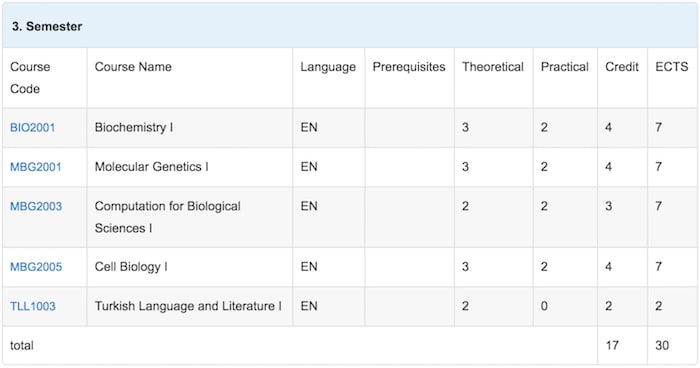This screenshot has height=368, width=700.
Task: Click the Practical column header
Action: (x=565, y=67)
